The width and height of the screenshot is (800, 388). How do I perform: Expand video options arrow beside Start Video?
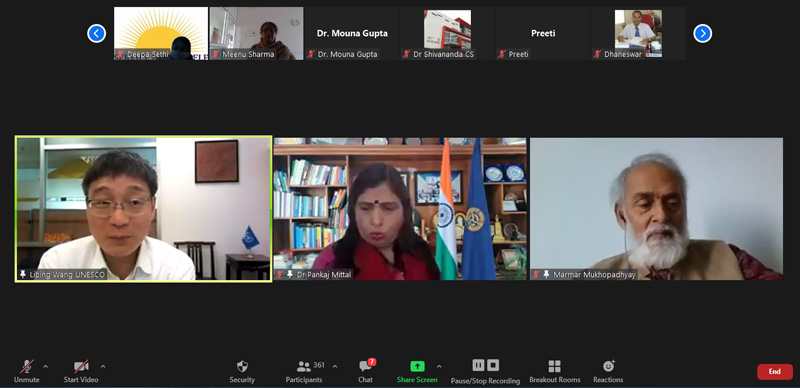click(x=103, y=366)
